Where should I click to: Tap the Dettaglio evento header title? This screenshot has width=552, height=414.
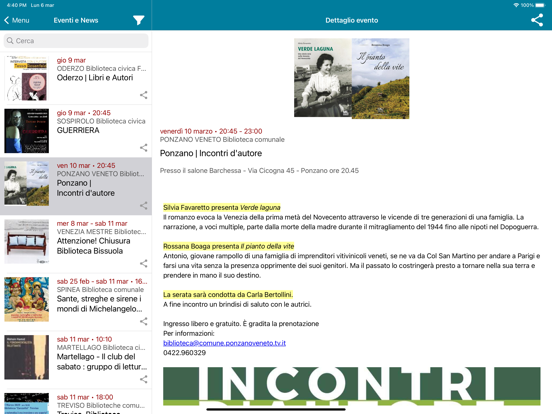352,20
